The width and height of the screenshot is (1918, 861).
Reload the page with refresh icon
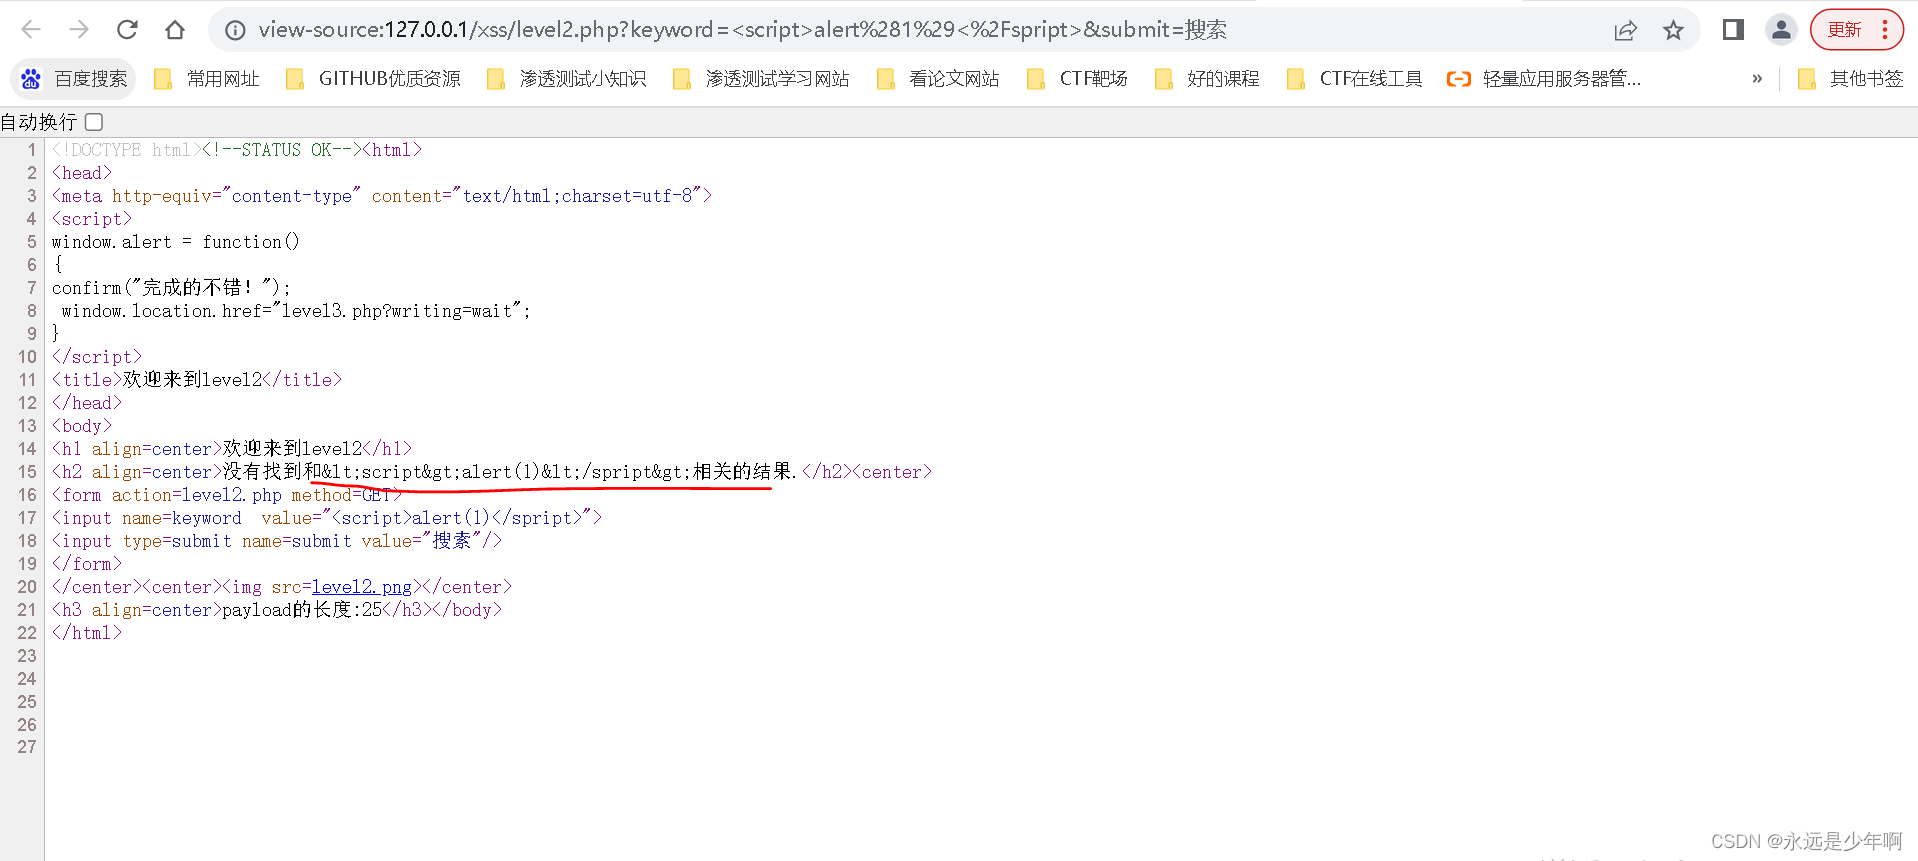[x=127, y=30]
